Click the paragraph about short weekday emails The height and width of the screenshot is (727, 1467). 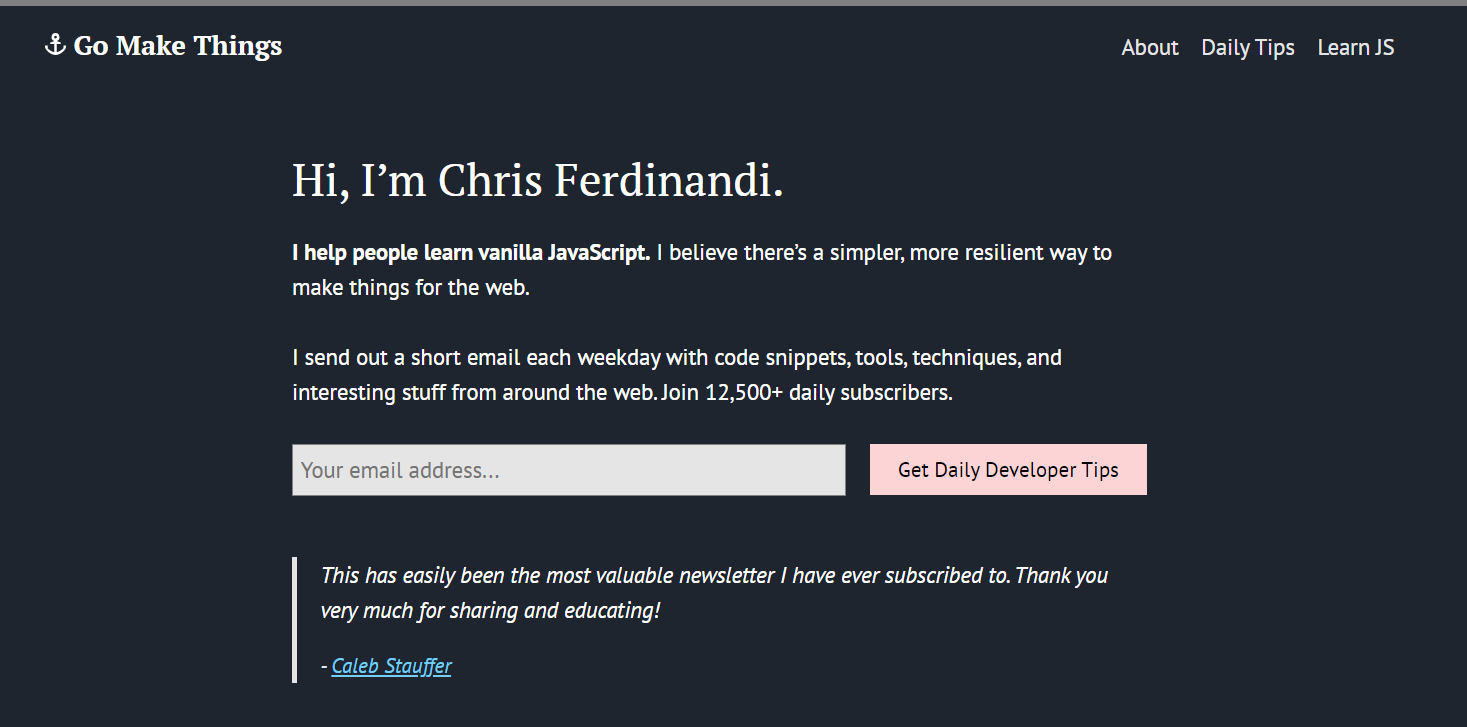pos(677,375)
